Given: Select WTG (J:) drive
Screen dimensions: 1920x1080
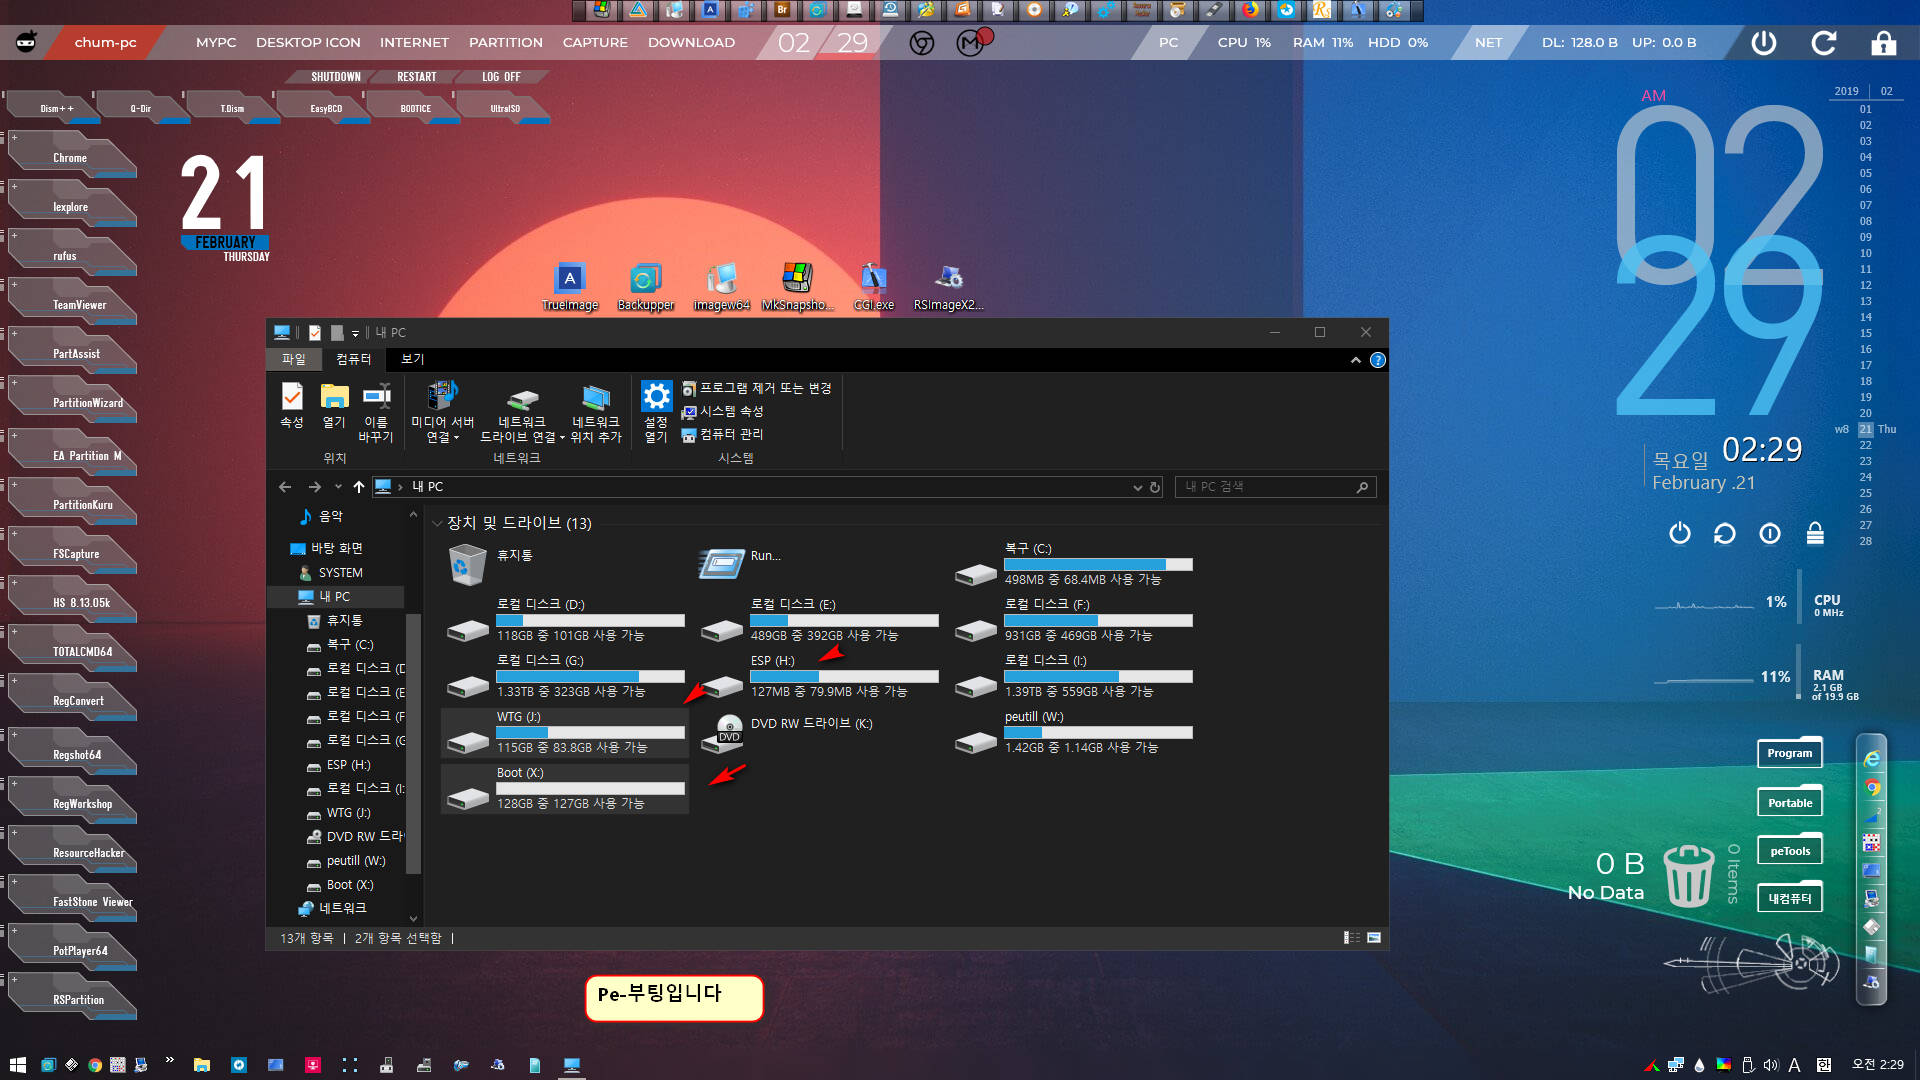Looking at the screenshot, I should pos(565,733).
